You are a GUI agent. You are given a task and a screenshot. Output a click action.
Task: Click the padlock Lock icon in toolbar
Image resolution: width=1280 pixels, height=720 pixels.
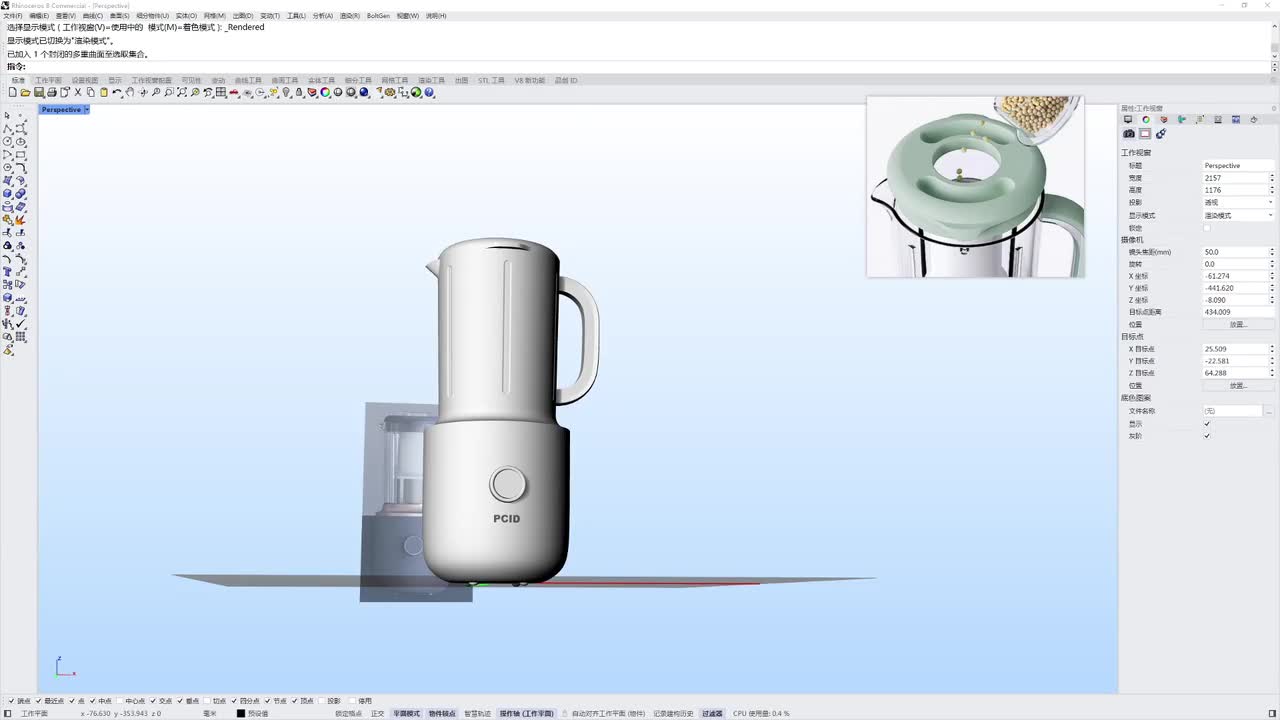pyautogui.click(x=299, y=92)
